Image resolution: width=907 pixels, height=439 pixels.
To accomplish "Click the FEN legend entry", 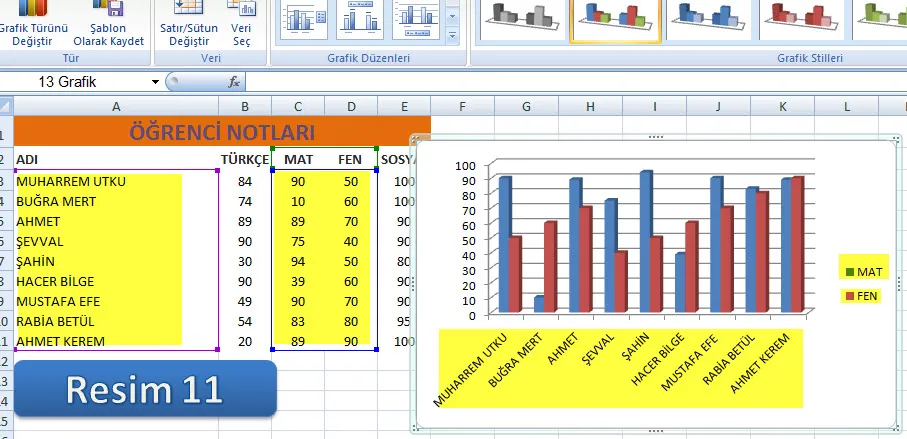I will point(863,296).
